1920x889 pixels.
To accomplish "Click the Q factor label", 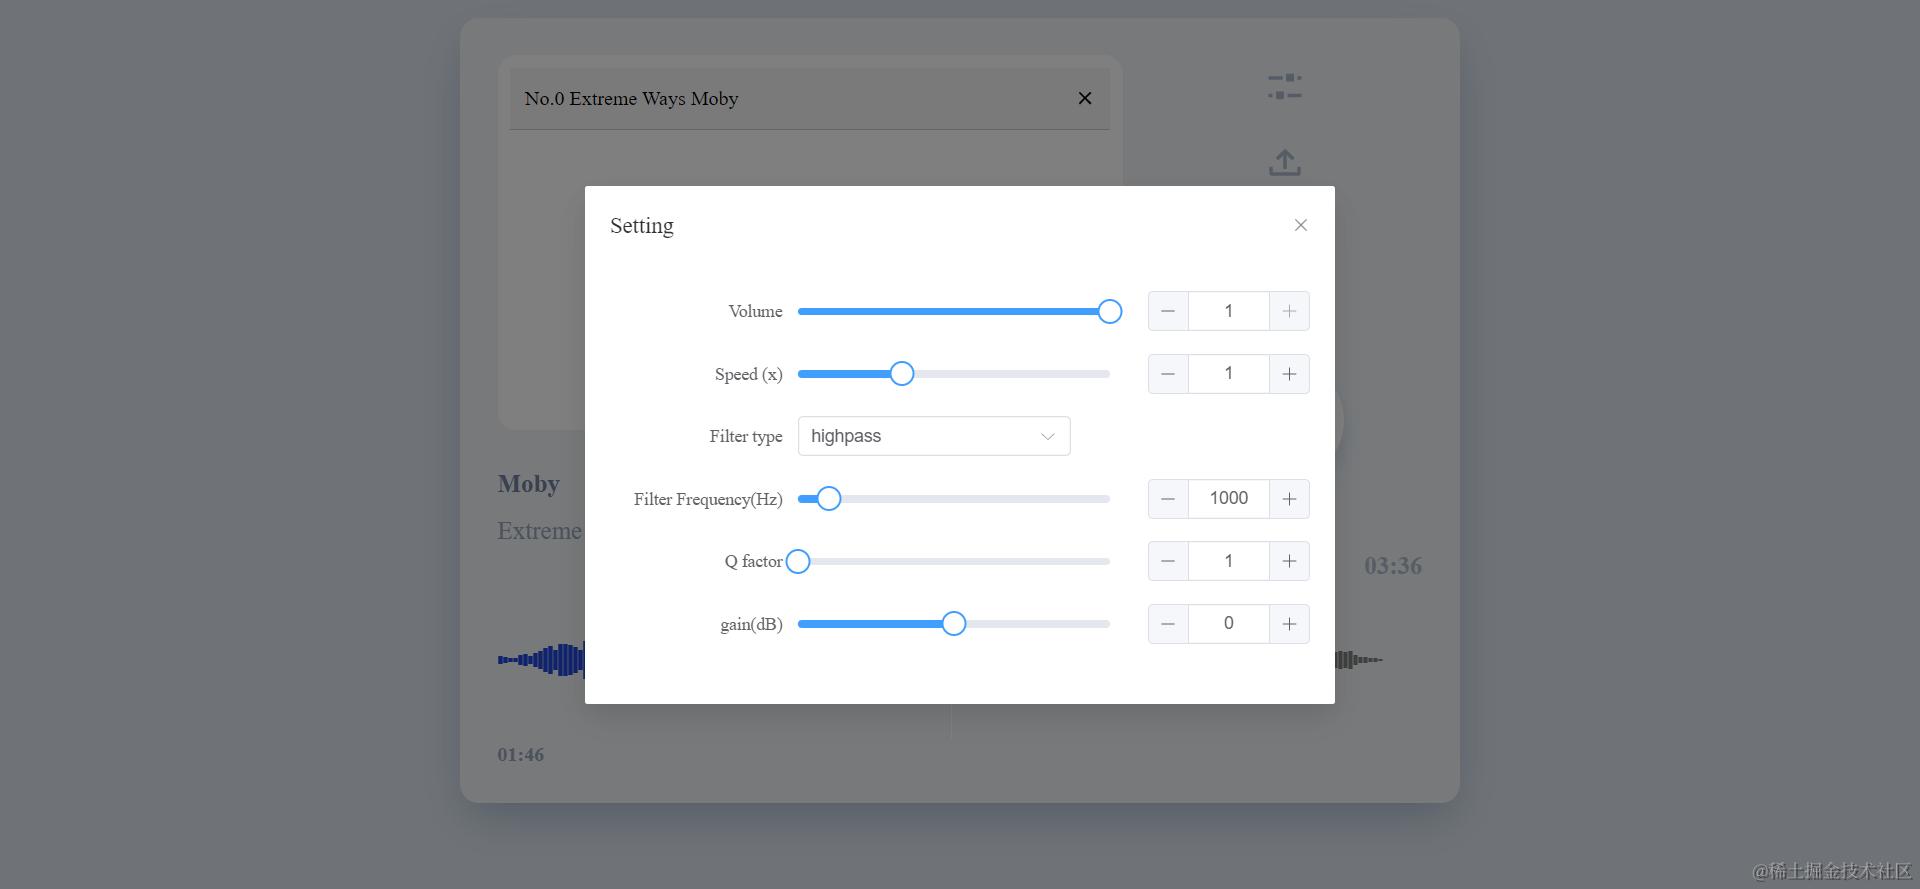I will pos(754,561).
